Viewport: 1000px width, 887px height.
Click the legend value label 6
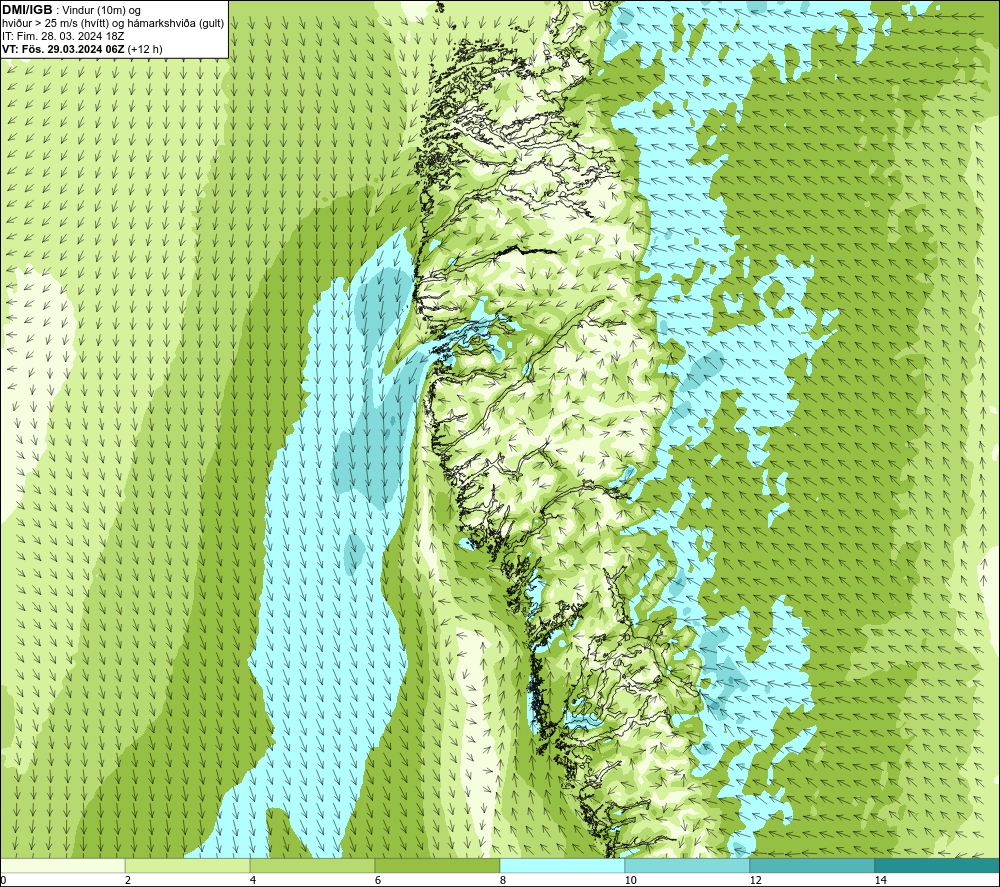pos(378,880)
